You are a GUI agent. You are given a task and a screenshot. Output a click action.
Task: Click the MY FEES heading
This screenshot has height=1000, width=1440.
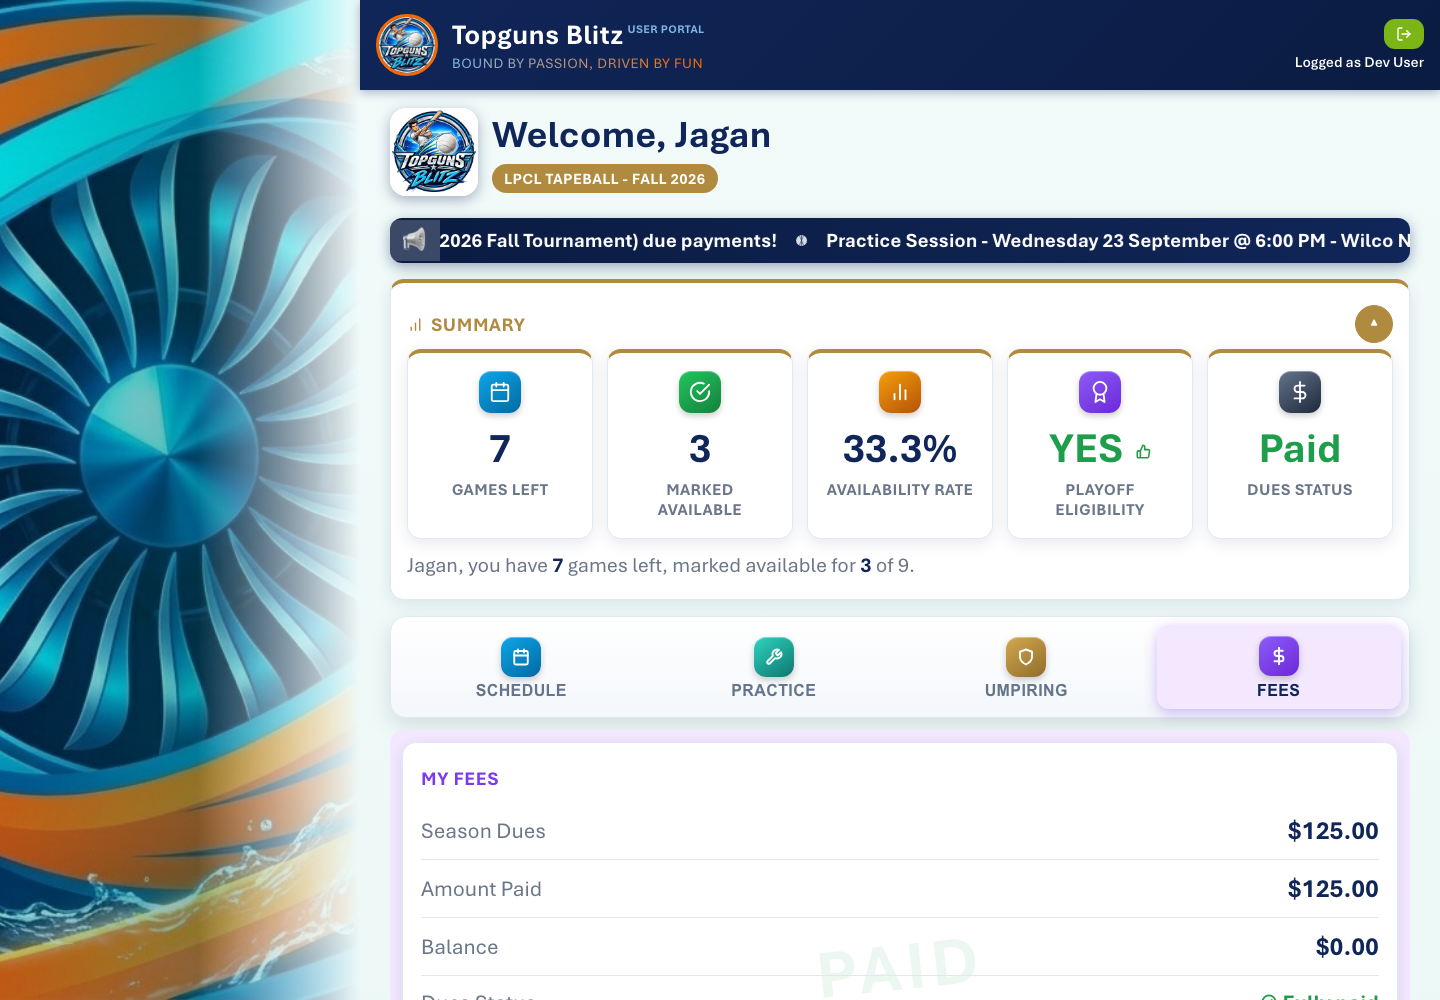[460, 779]
